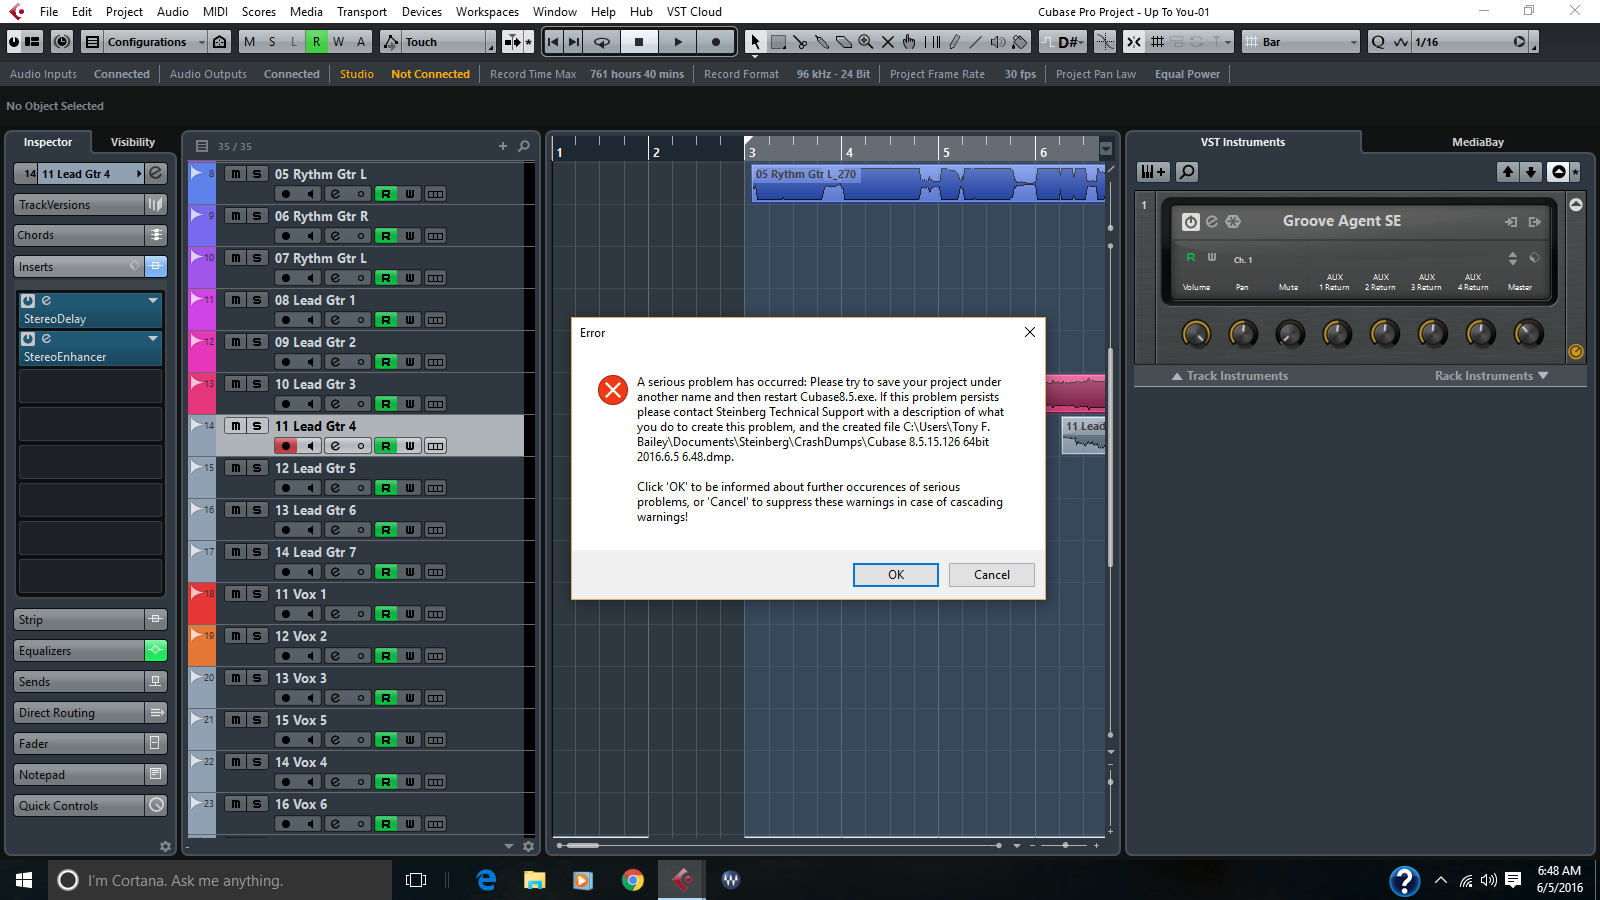Select the Line tool
The height and width of the screenshot is (900, 1600).
[x=976, y=42]
